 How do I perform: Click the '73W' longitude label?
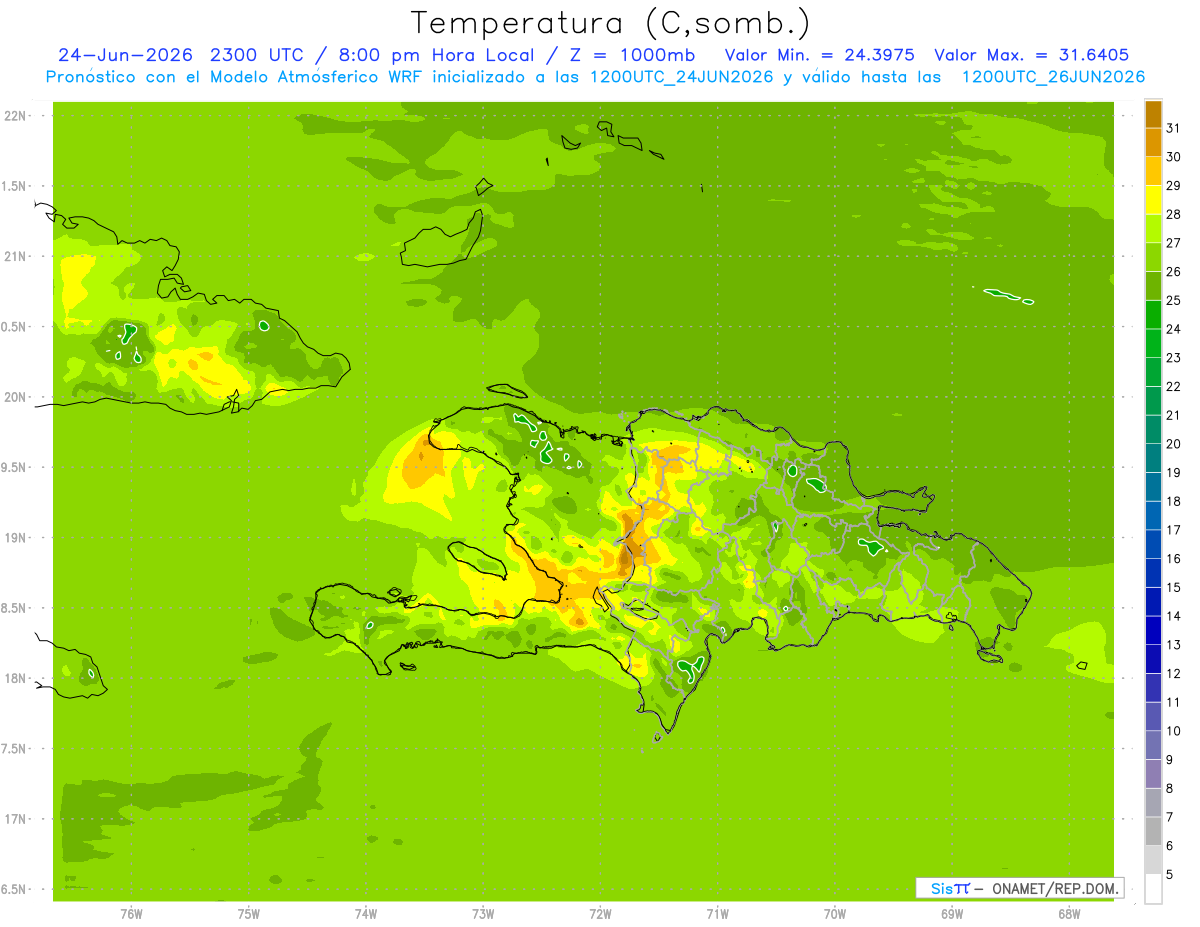[483, 914]
